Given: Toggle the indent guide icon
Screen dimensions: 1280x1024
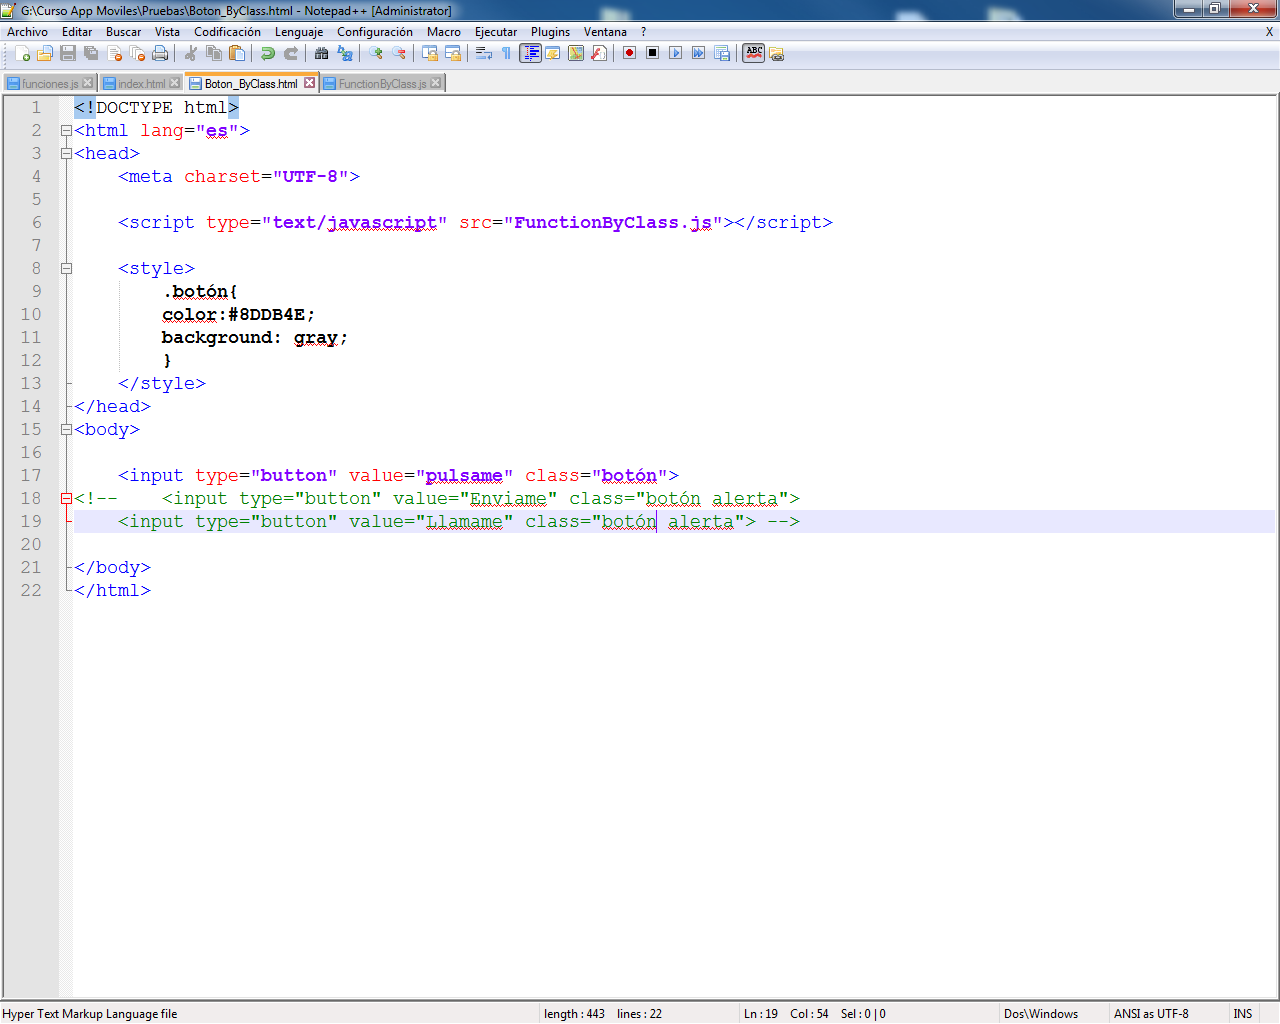Looking at the screenshot, I should (530, 53).
